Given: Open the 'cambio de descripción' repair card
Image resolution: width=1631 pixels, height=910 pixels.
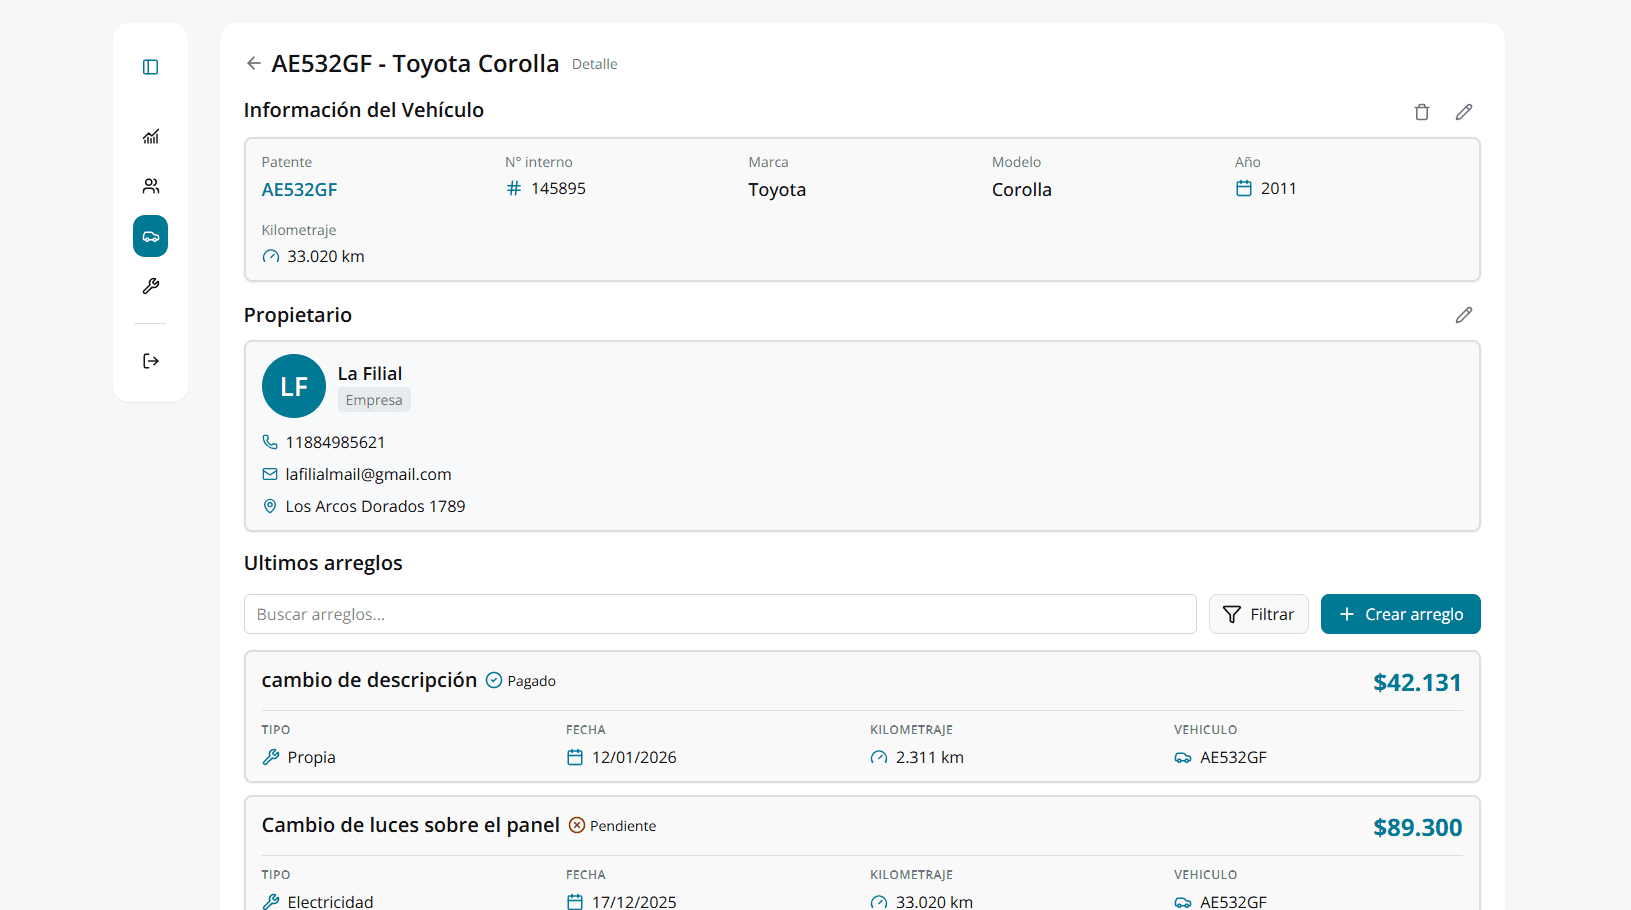Looking at the screenshot, I should point(369,681).
